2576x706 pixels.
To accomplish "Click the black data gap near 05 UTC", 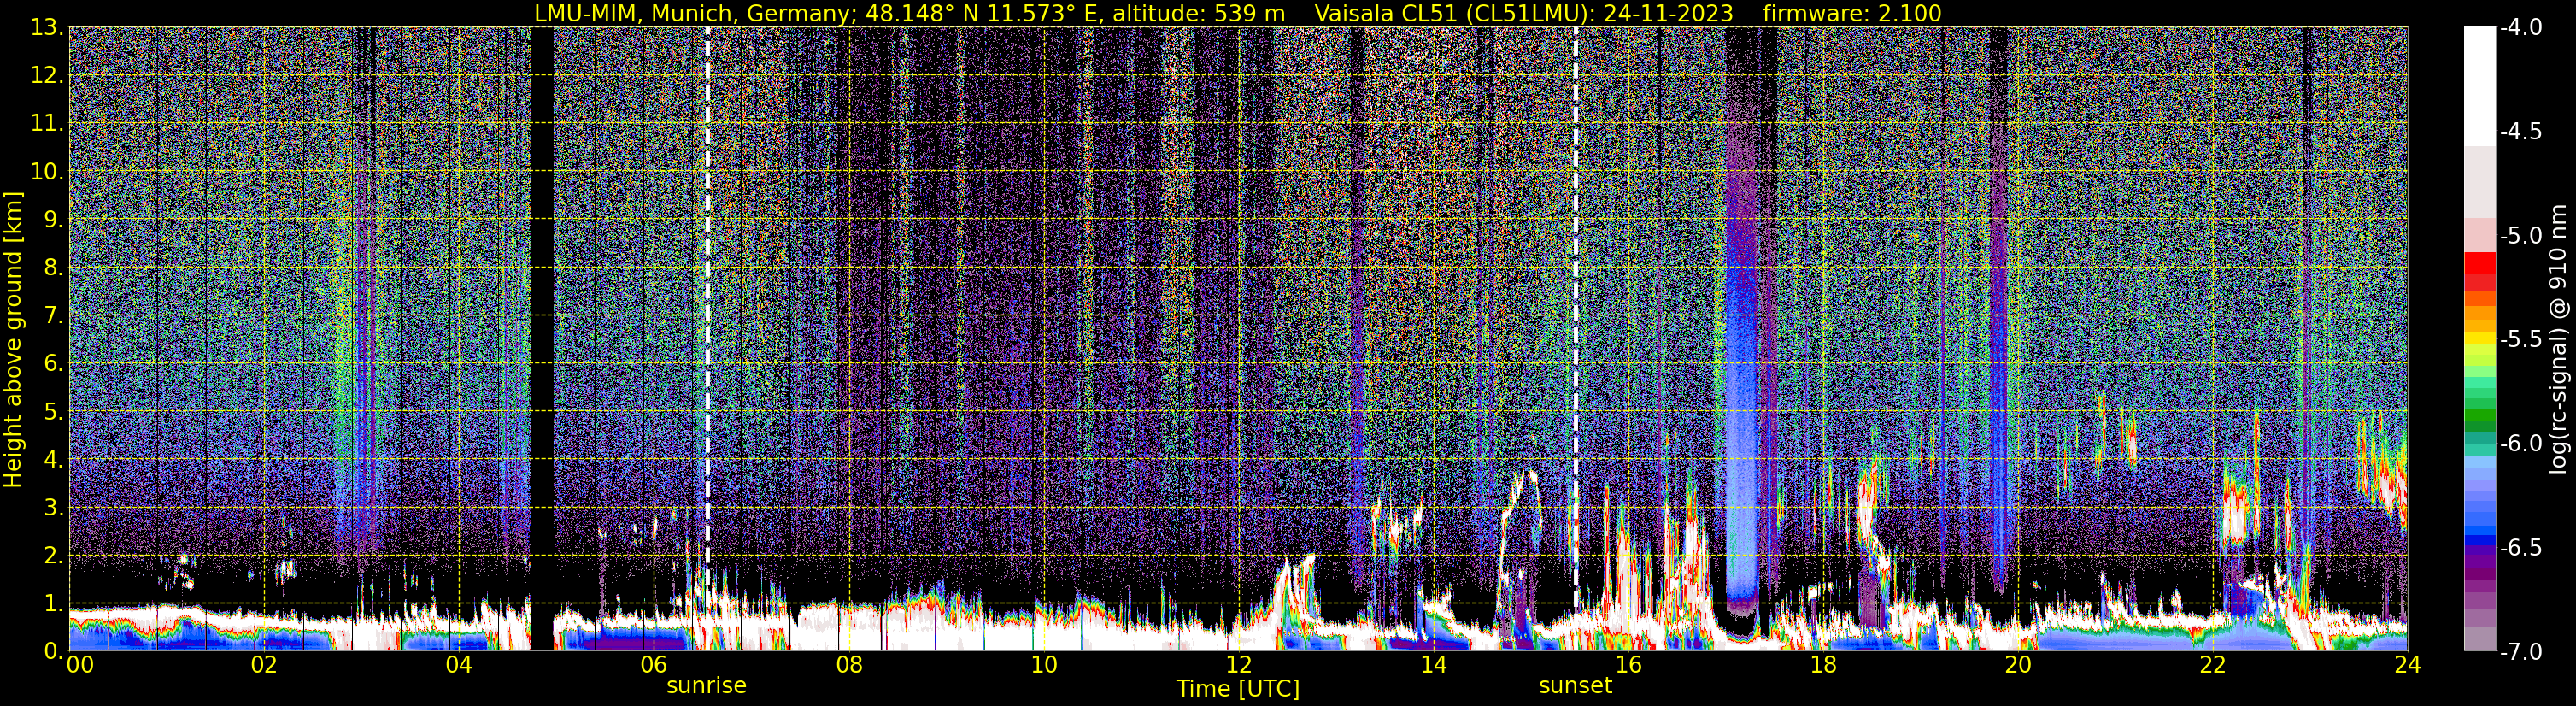I will 542,339.
